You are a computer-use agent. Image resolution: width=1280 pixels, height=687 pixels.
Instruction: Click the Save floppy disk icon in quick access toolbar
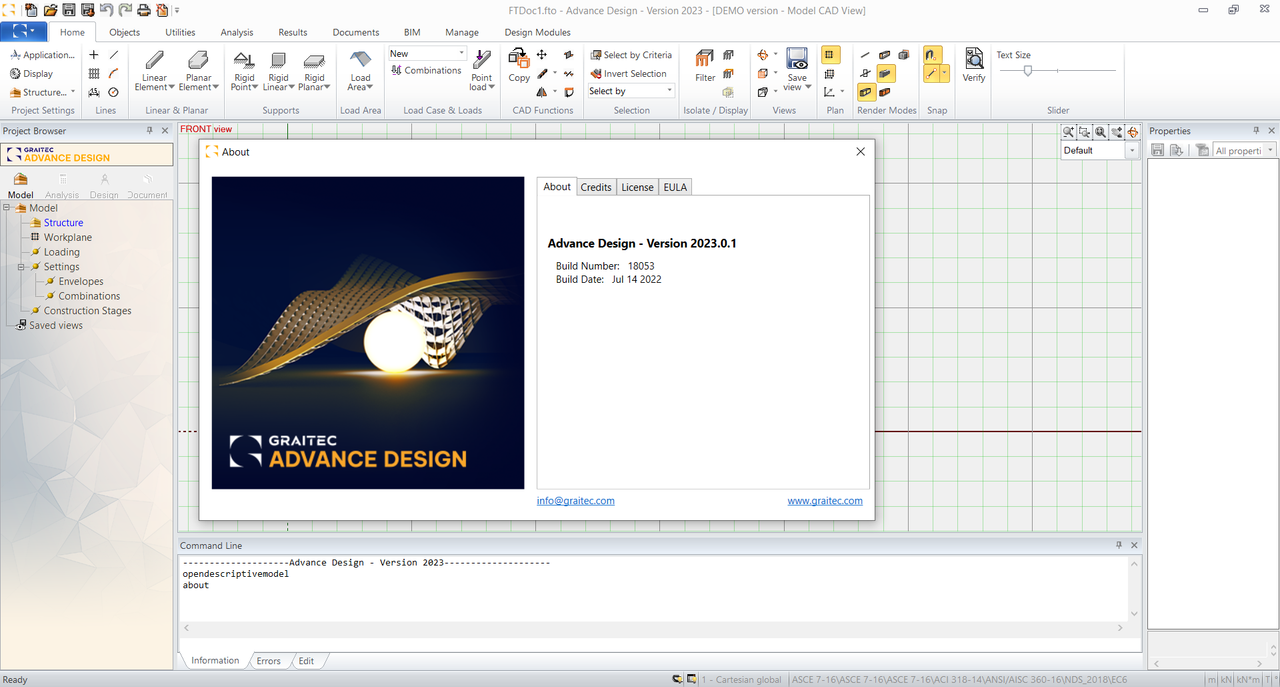(69, 10)
